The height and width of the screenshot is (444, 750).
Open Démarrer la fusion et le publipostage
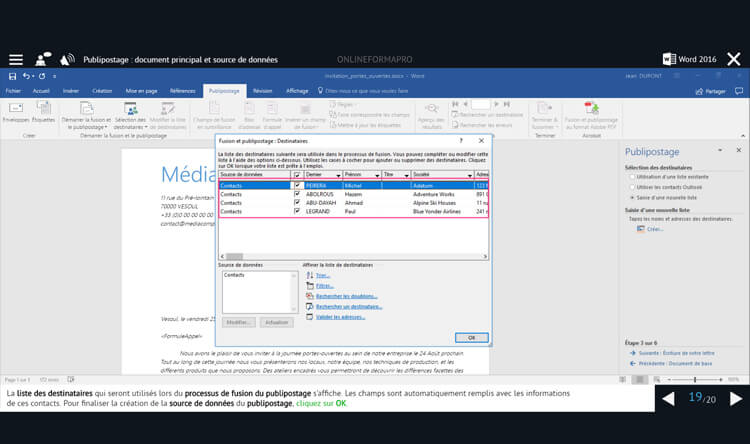pos(86,116)
